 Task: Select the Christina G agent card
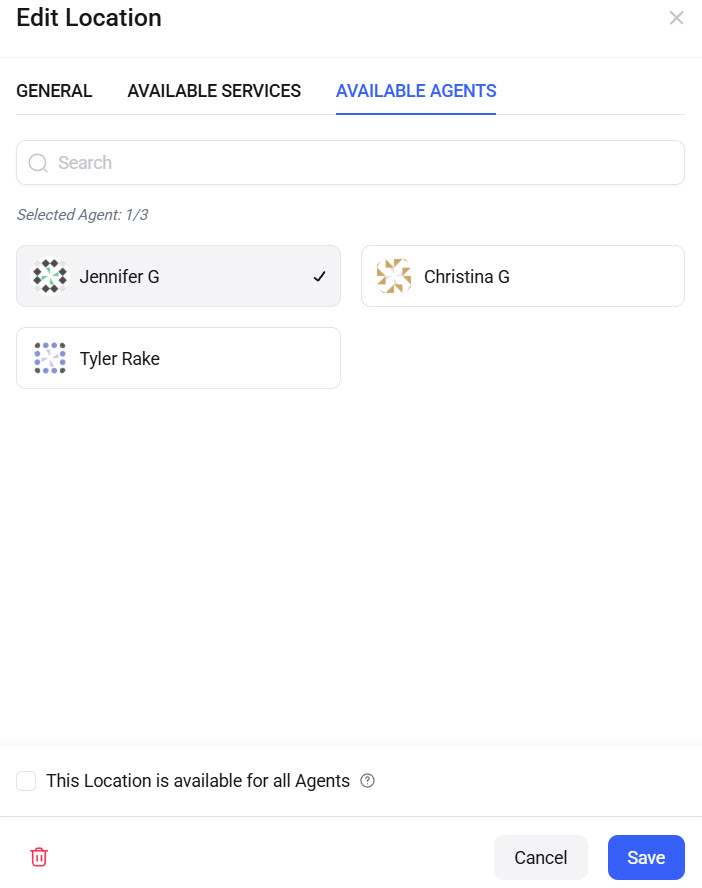pos(522,276)
